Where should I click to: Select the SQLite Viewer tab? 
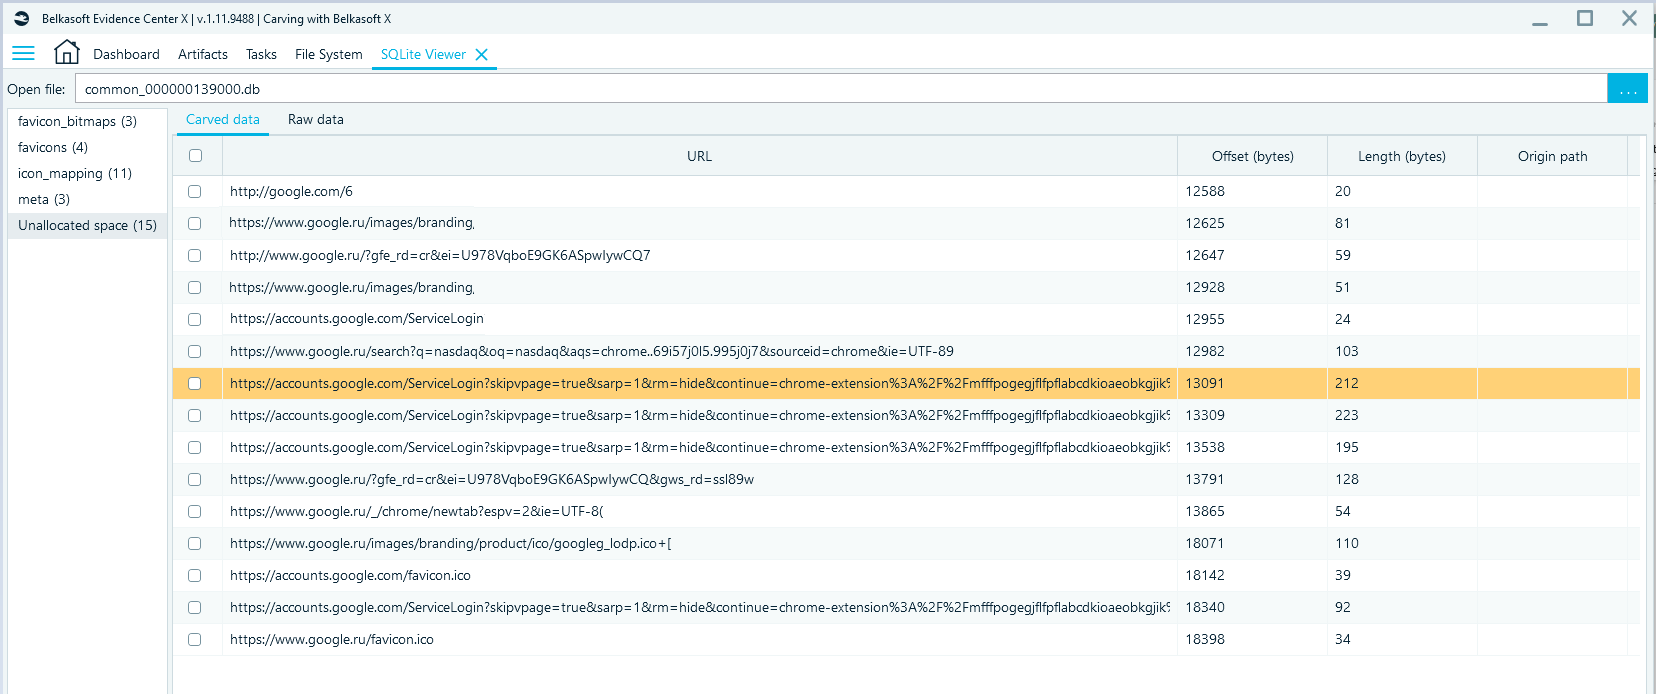pyautogui.click(x=423, y=55)
